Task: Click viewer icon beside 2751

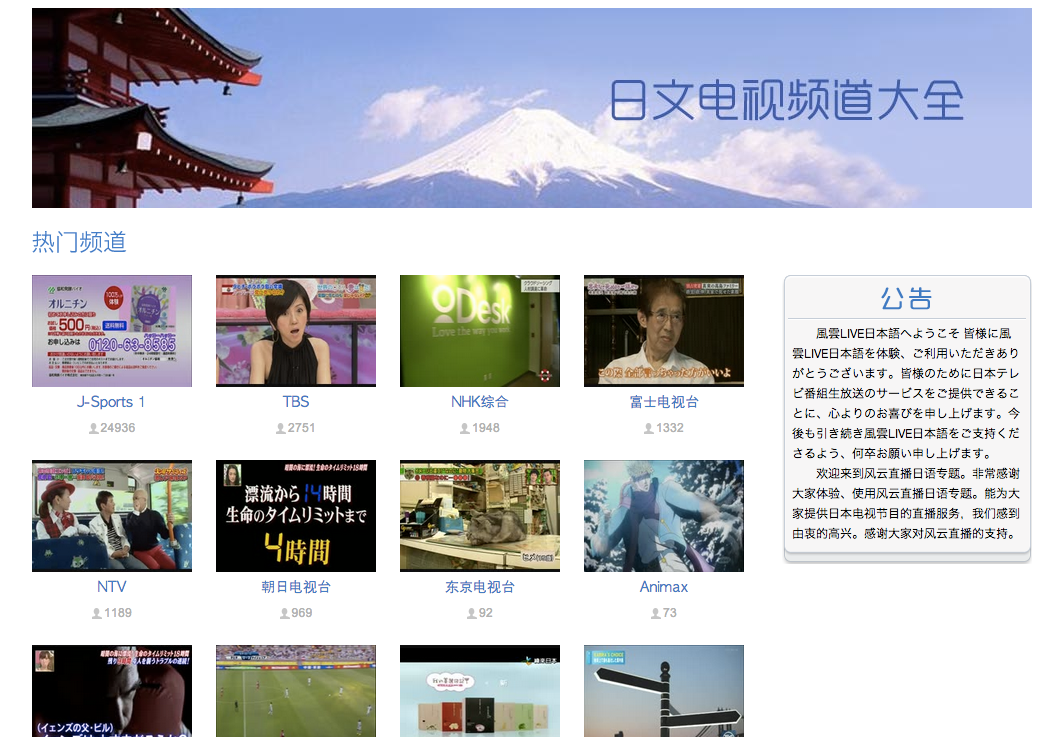Action: (280, 428)
